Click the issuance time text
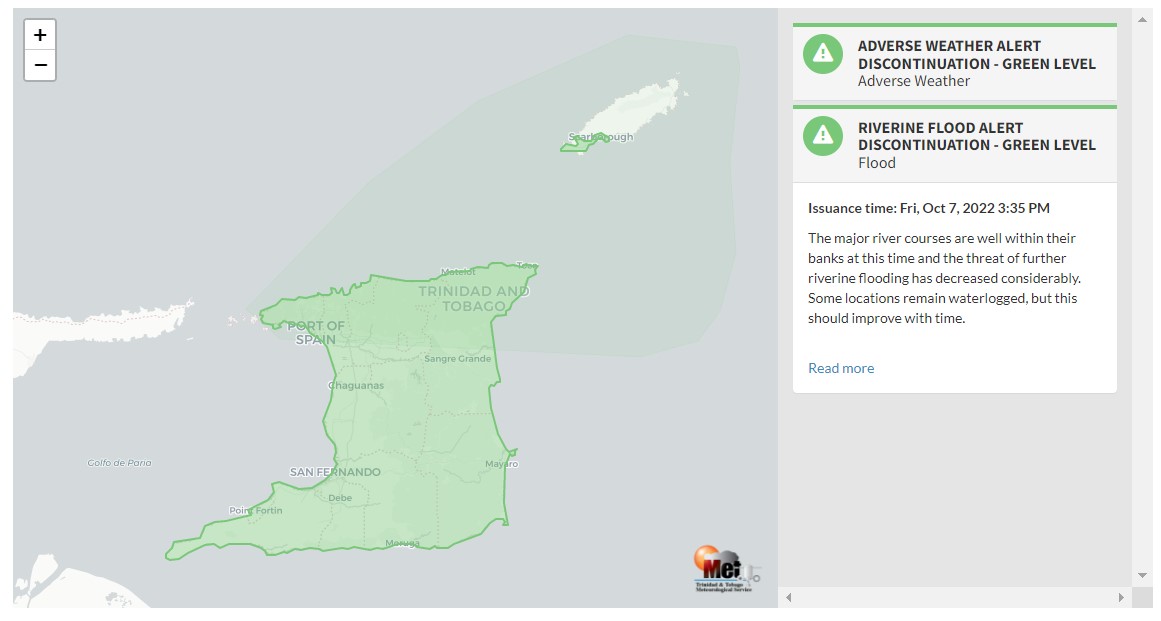The width and height of the screenshot is (1161, 621). [x=929, y=208]
